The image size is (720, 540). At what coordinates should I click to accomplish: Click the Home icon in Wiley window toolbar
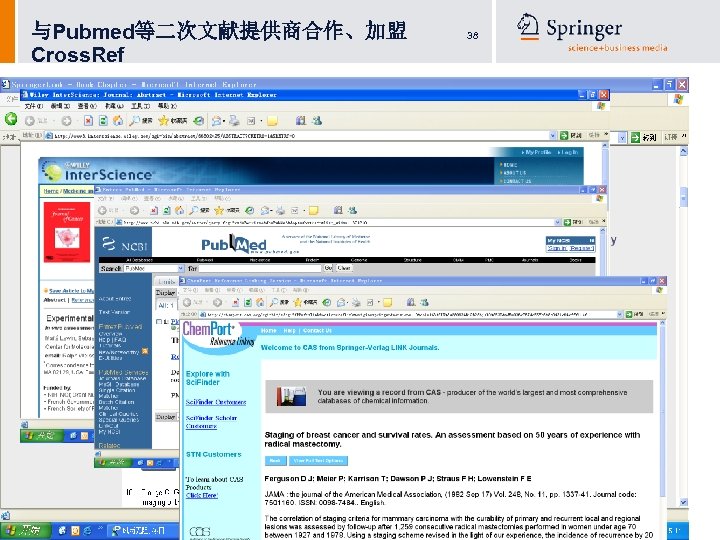pyautogui.click(x=118, y=121)
